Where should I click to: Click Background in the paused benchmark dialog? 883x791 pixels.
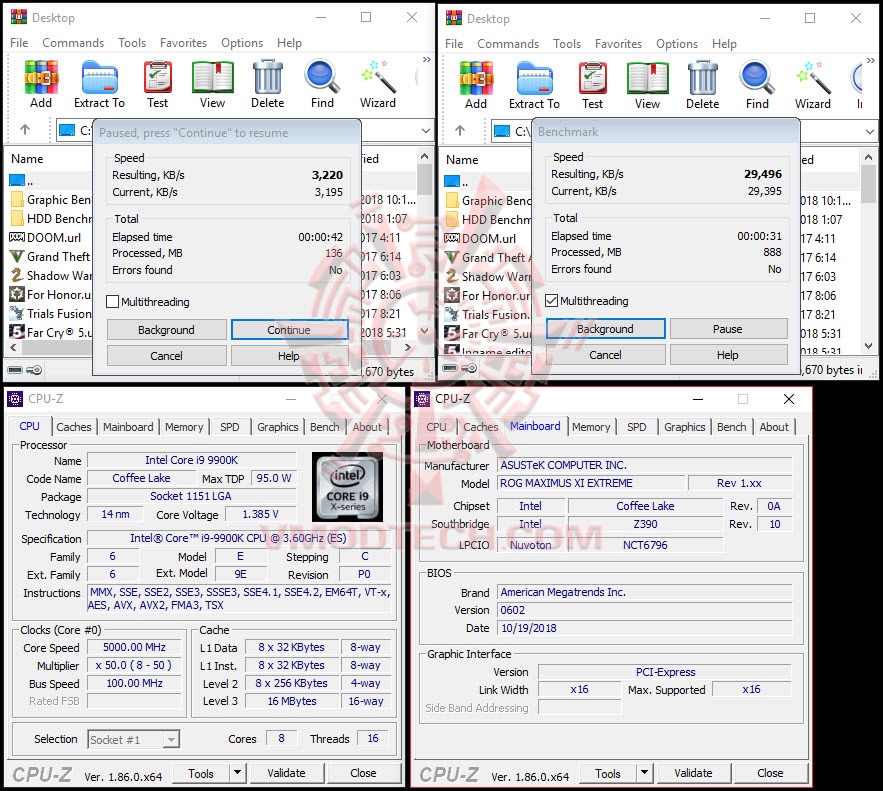click(166, 330)
